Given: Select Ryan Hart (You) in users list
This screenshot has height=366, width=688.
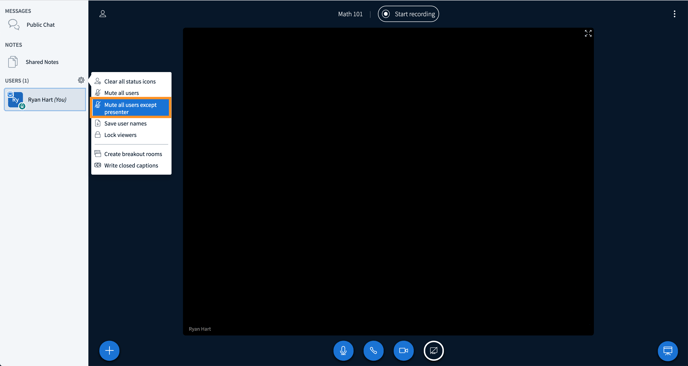Looking at the screenshot, I should pyautogui.click(x=45, y=100).
